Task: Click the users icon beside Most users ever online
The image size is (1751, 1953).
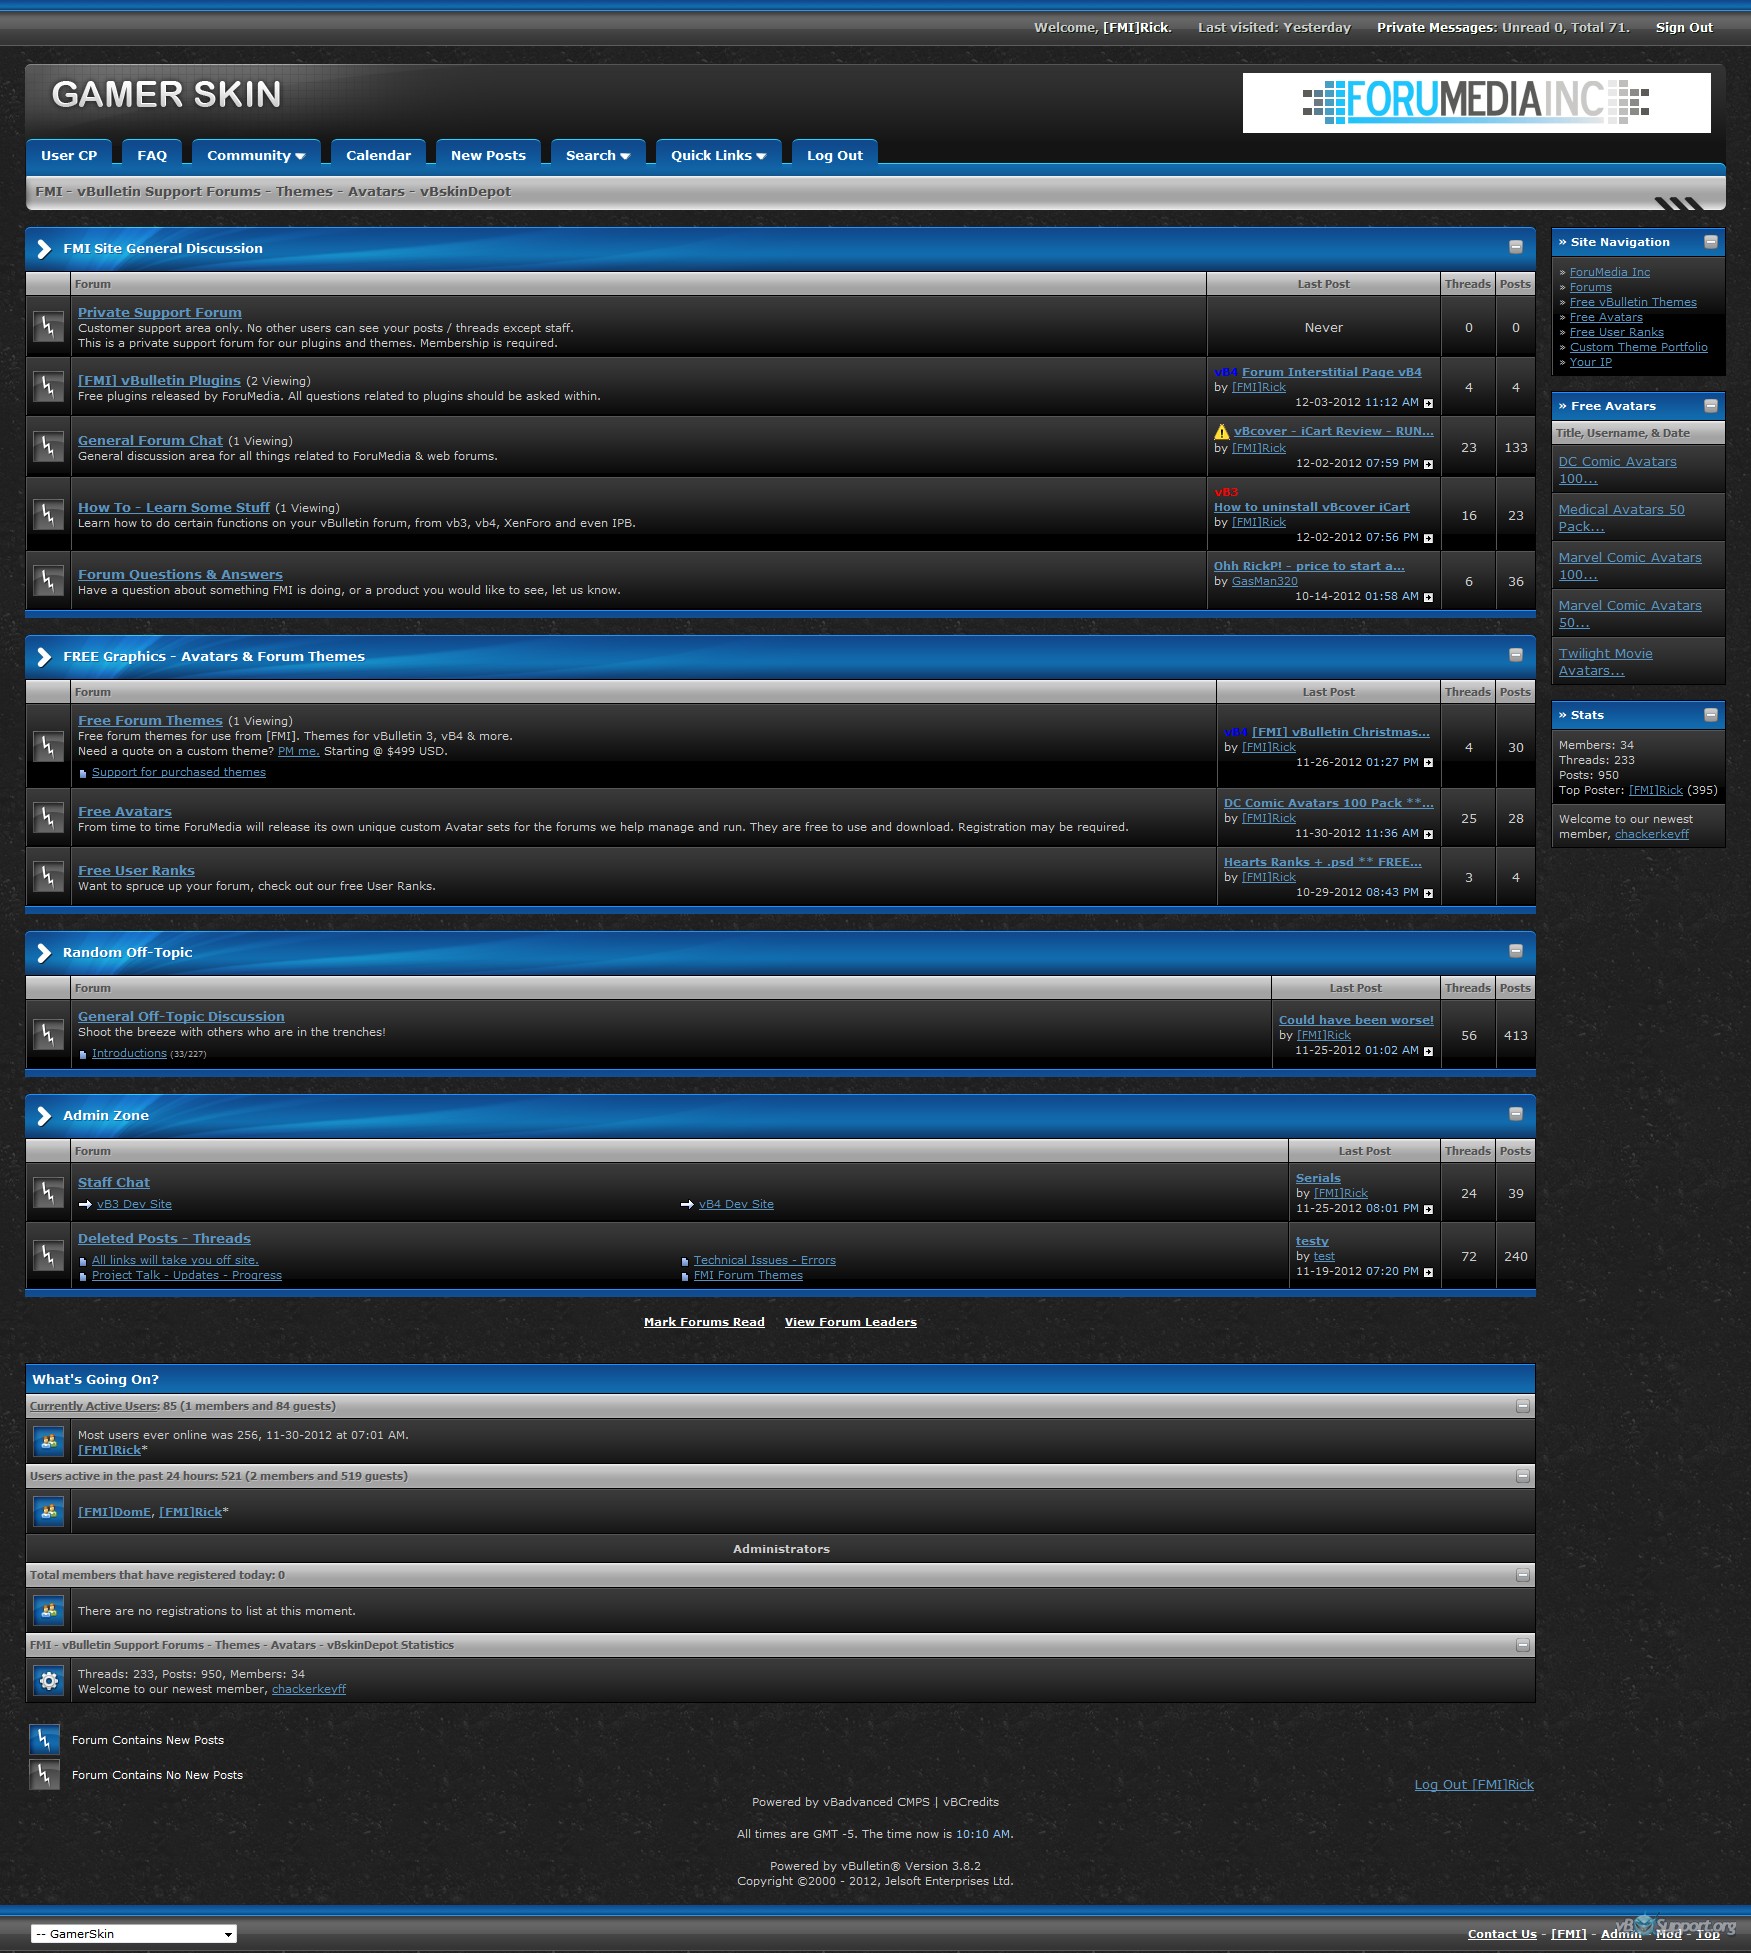Action: click(48, 1442)
